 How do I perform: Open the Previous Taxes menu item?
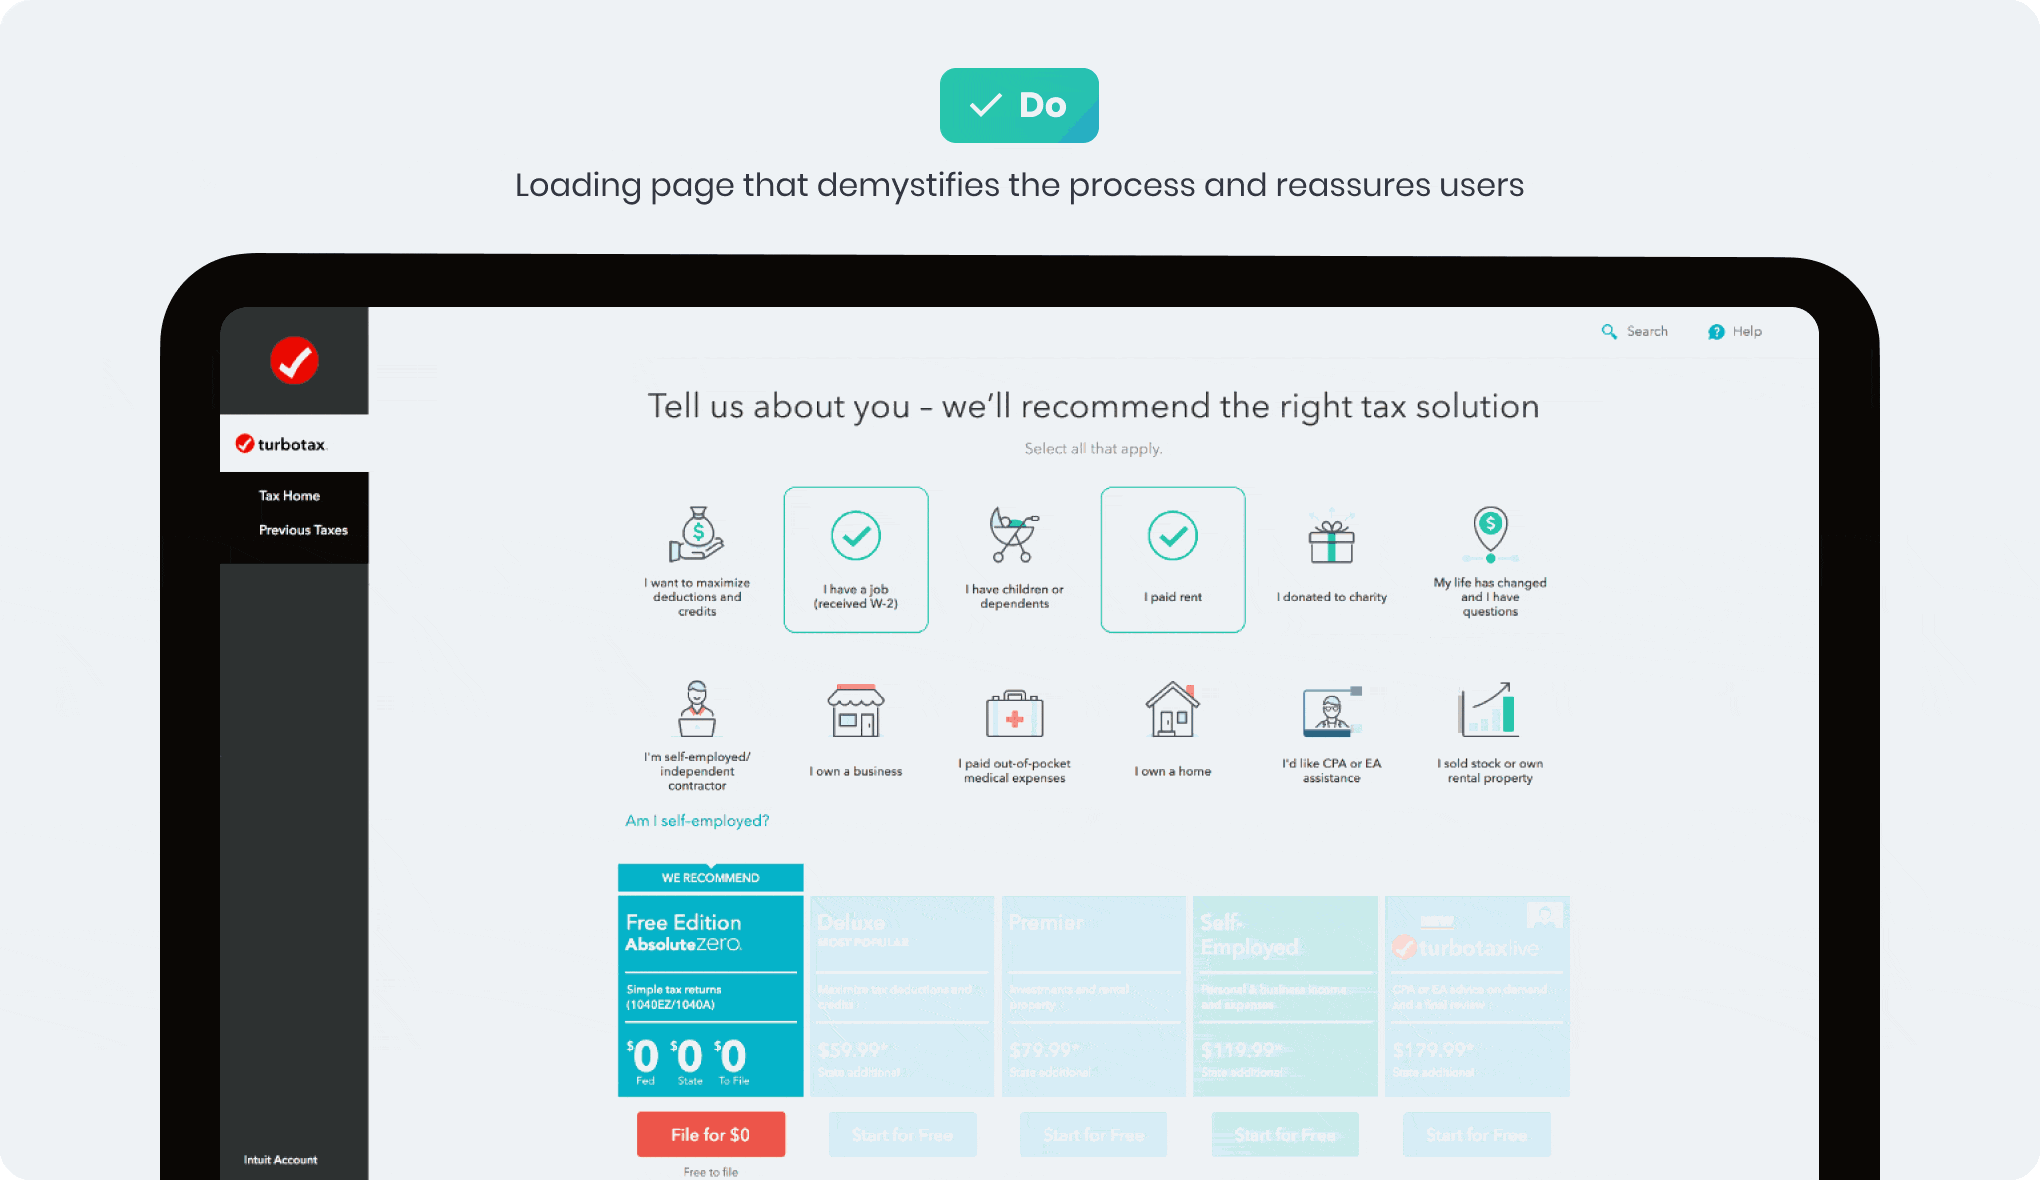[x=302, y=530]
